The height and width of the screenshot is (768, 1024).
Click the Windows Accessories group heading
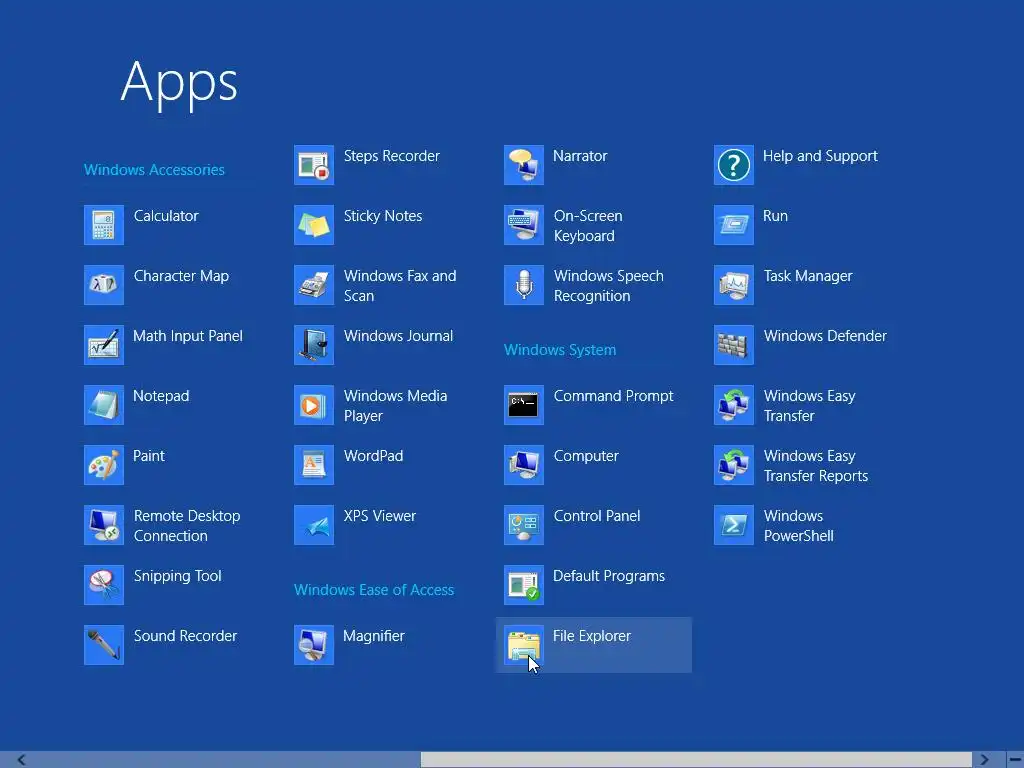155,170
